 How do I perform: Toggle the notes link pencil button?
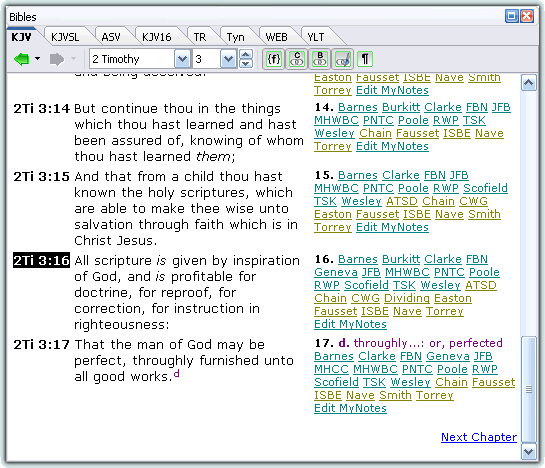click(x=343, y=59)
